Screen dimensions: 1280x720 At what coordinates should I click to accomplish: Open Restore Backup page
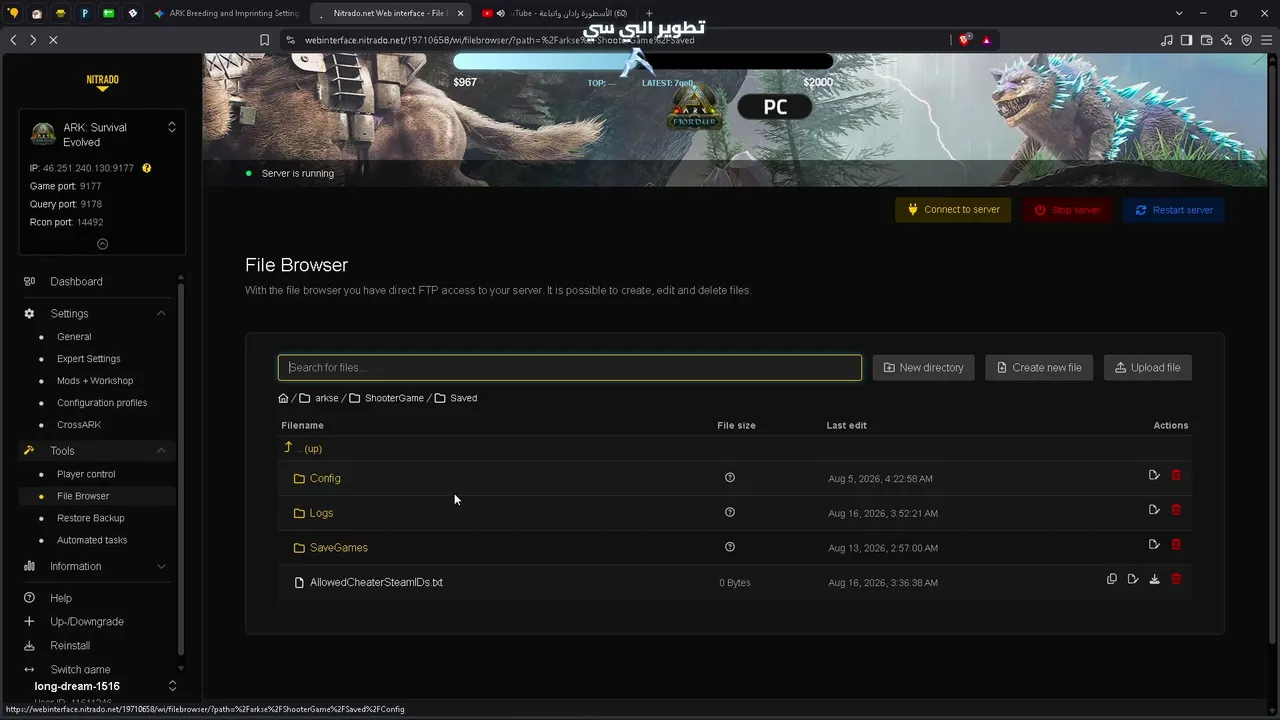[91, 518]
